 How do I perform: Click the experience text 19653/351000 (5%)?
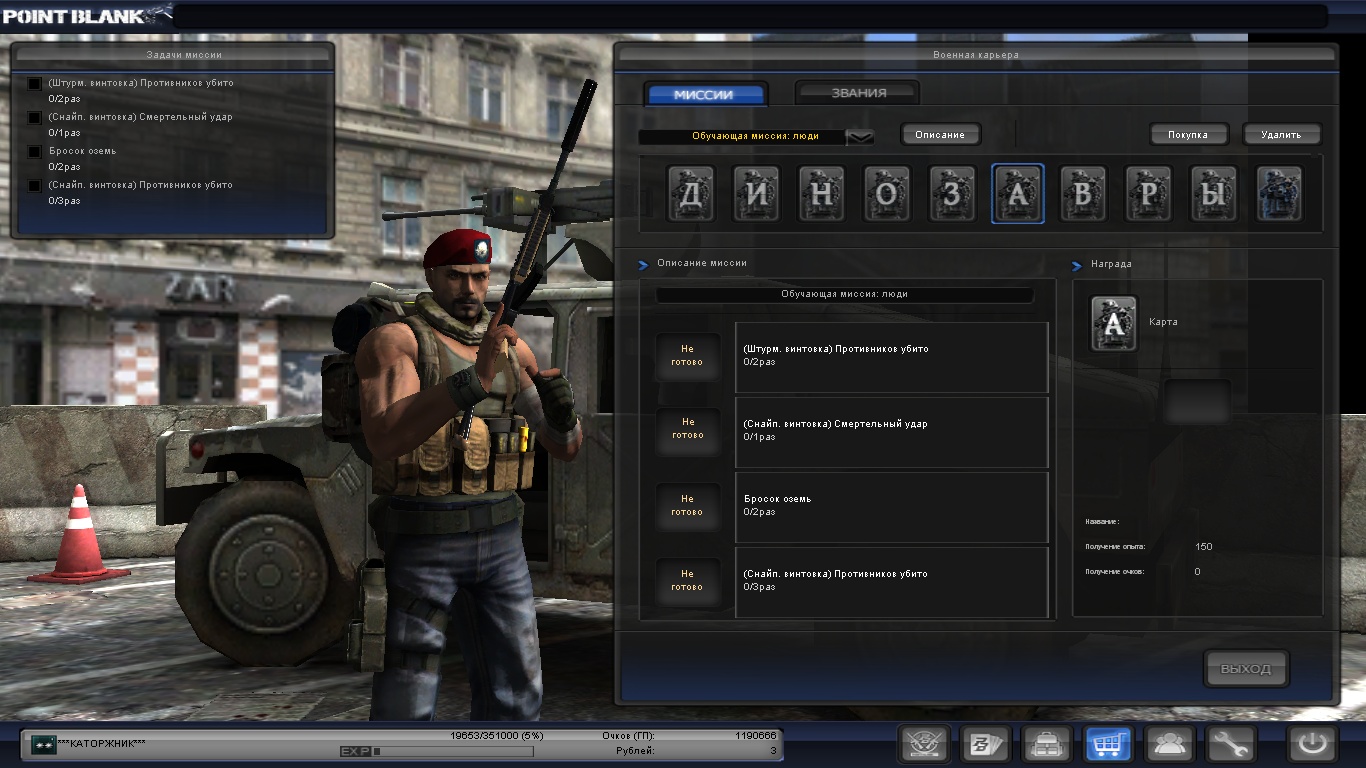tap(497, 735)
